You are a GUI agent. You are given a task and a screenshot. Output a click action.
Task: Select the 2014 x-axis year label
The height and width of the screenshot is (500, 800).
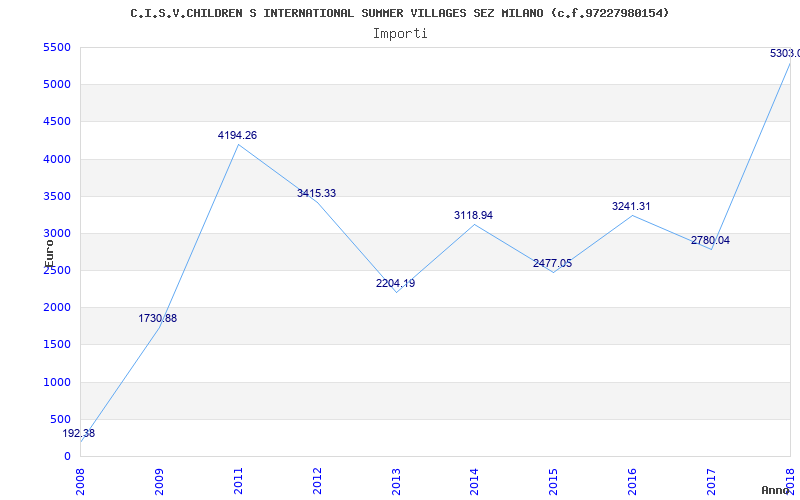click(474, 482)
